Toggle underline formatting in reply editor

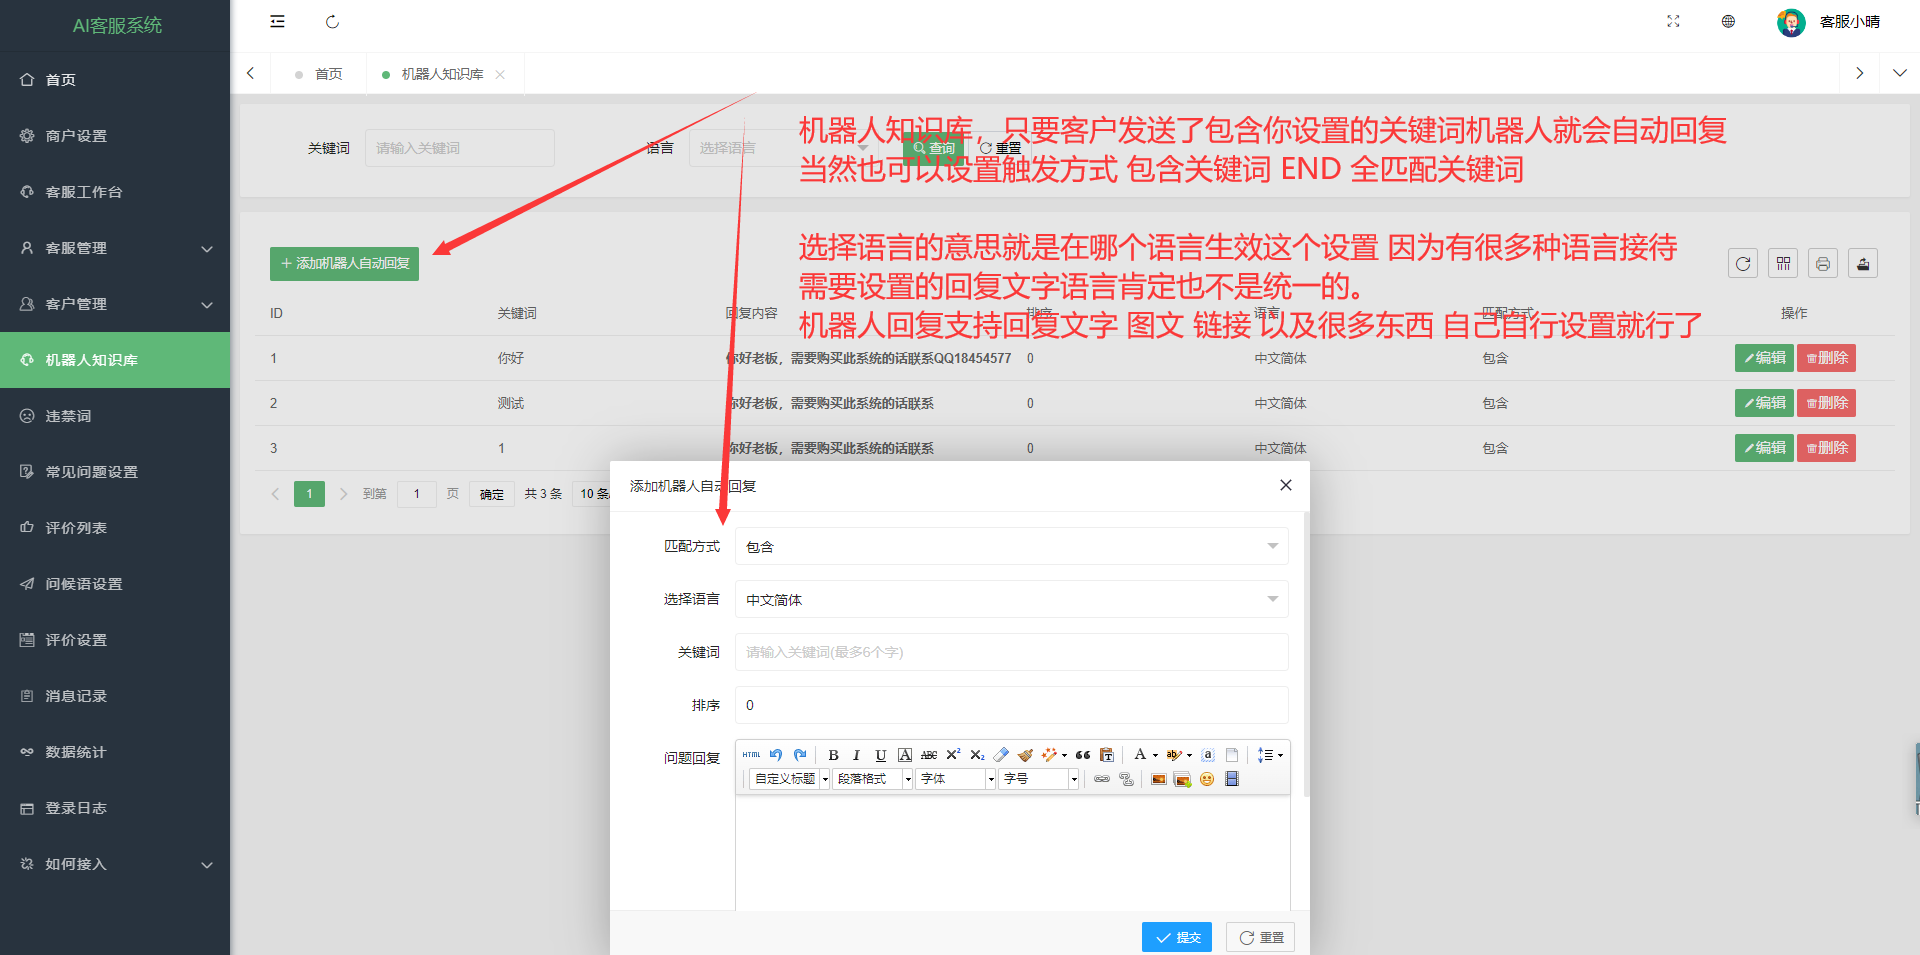coord(880,755)
